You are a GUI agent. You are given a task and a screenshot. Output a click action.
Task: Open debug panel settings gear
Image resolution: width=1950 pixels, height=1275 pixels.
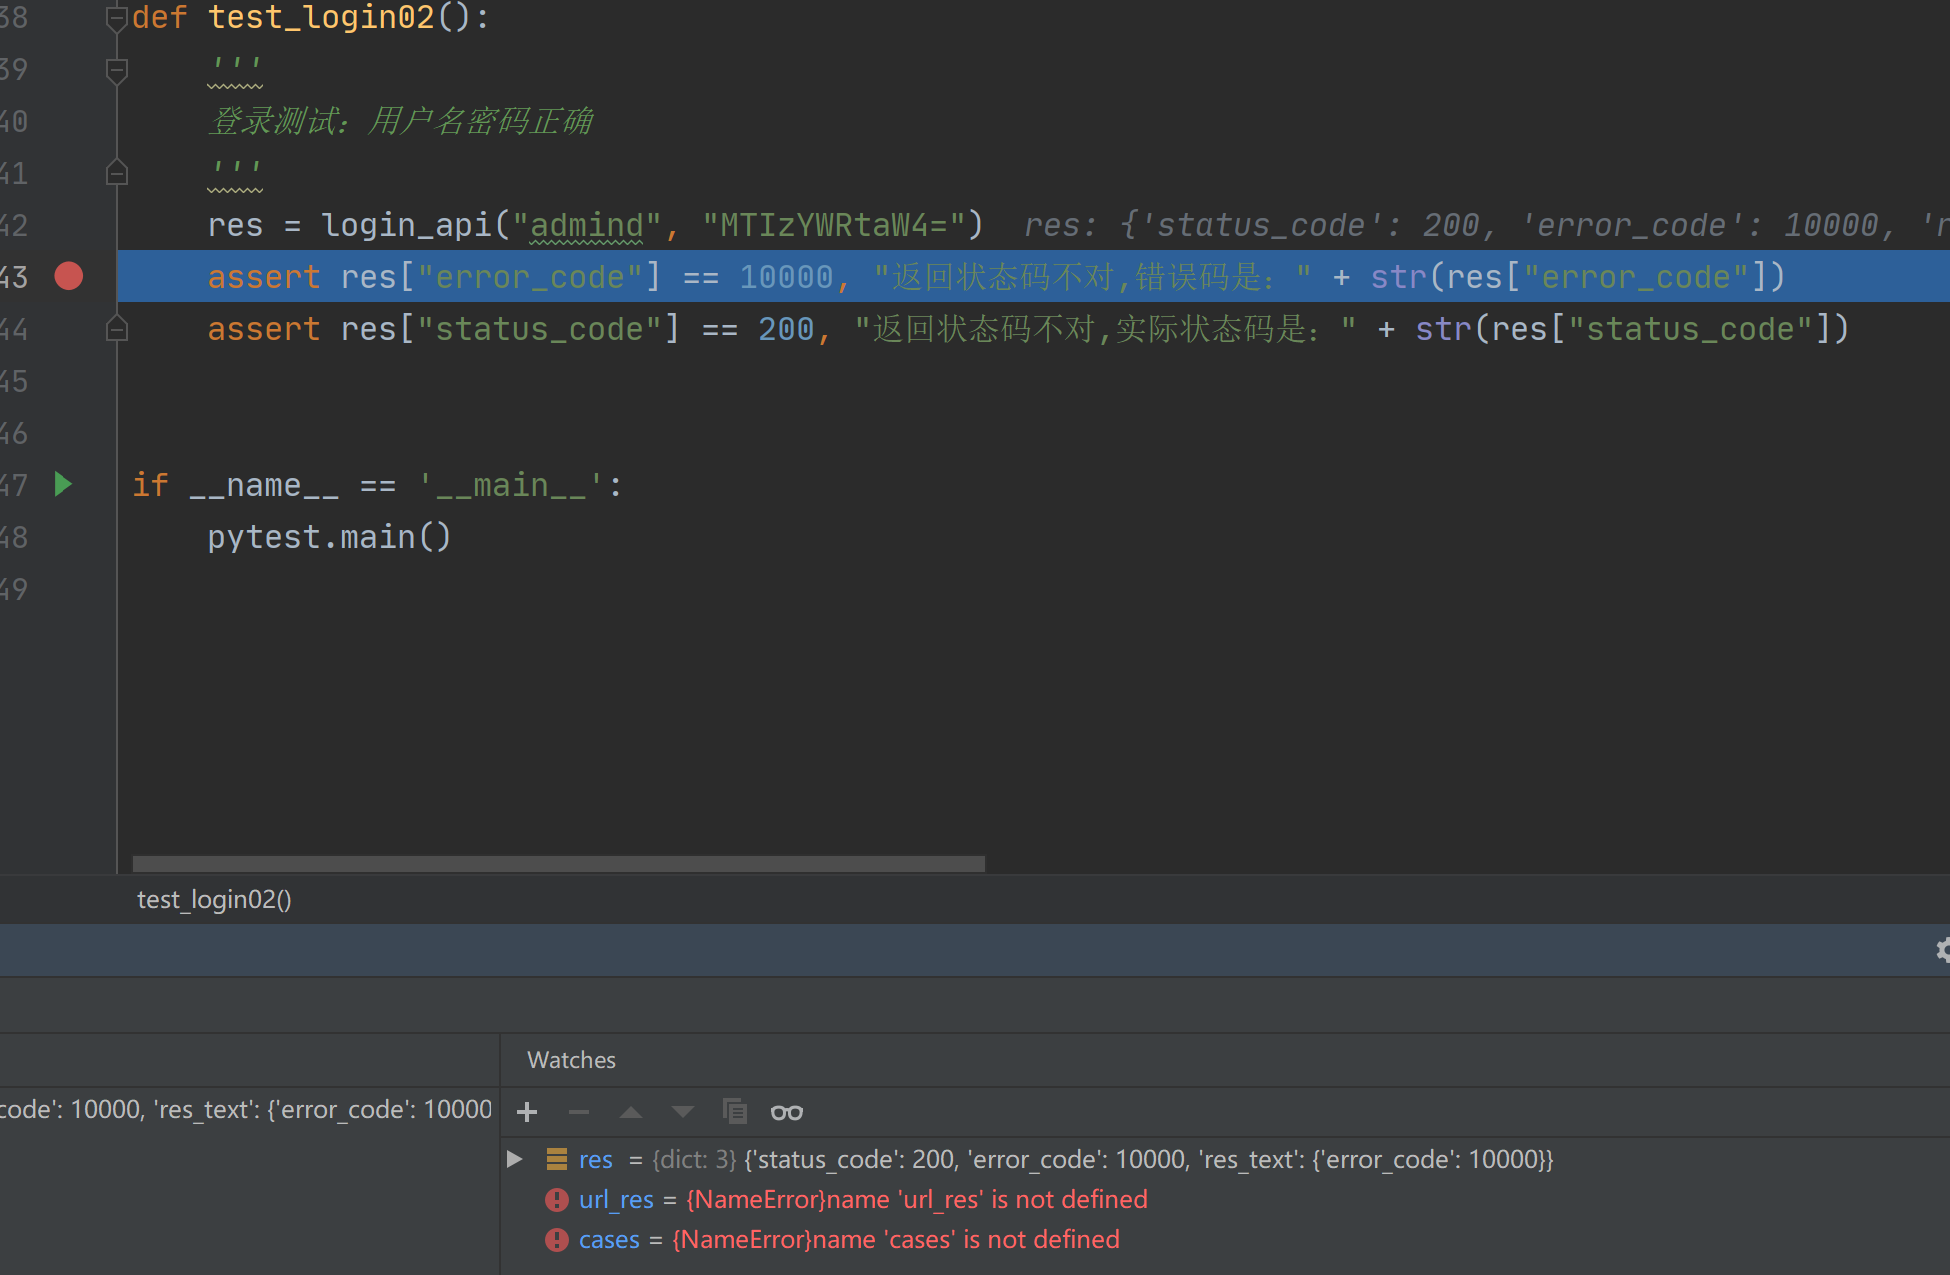(x=1942, y=950)
